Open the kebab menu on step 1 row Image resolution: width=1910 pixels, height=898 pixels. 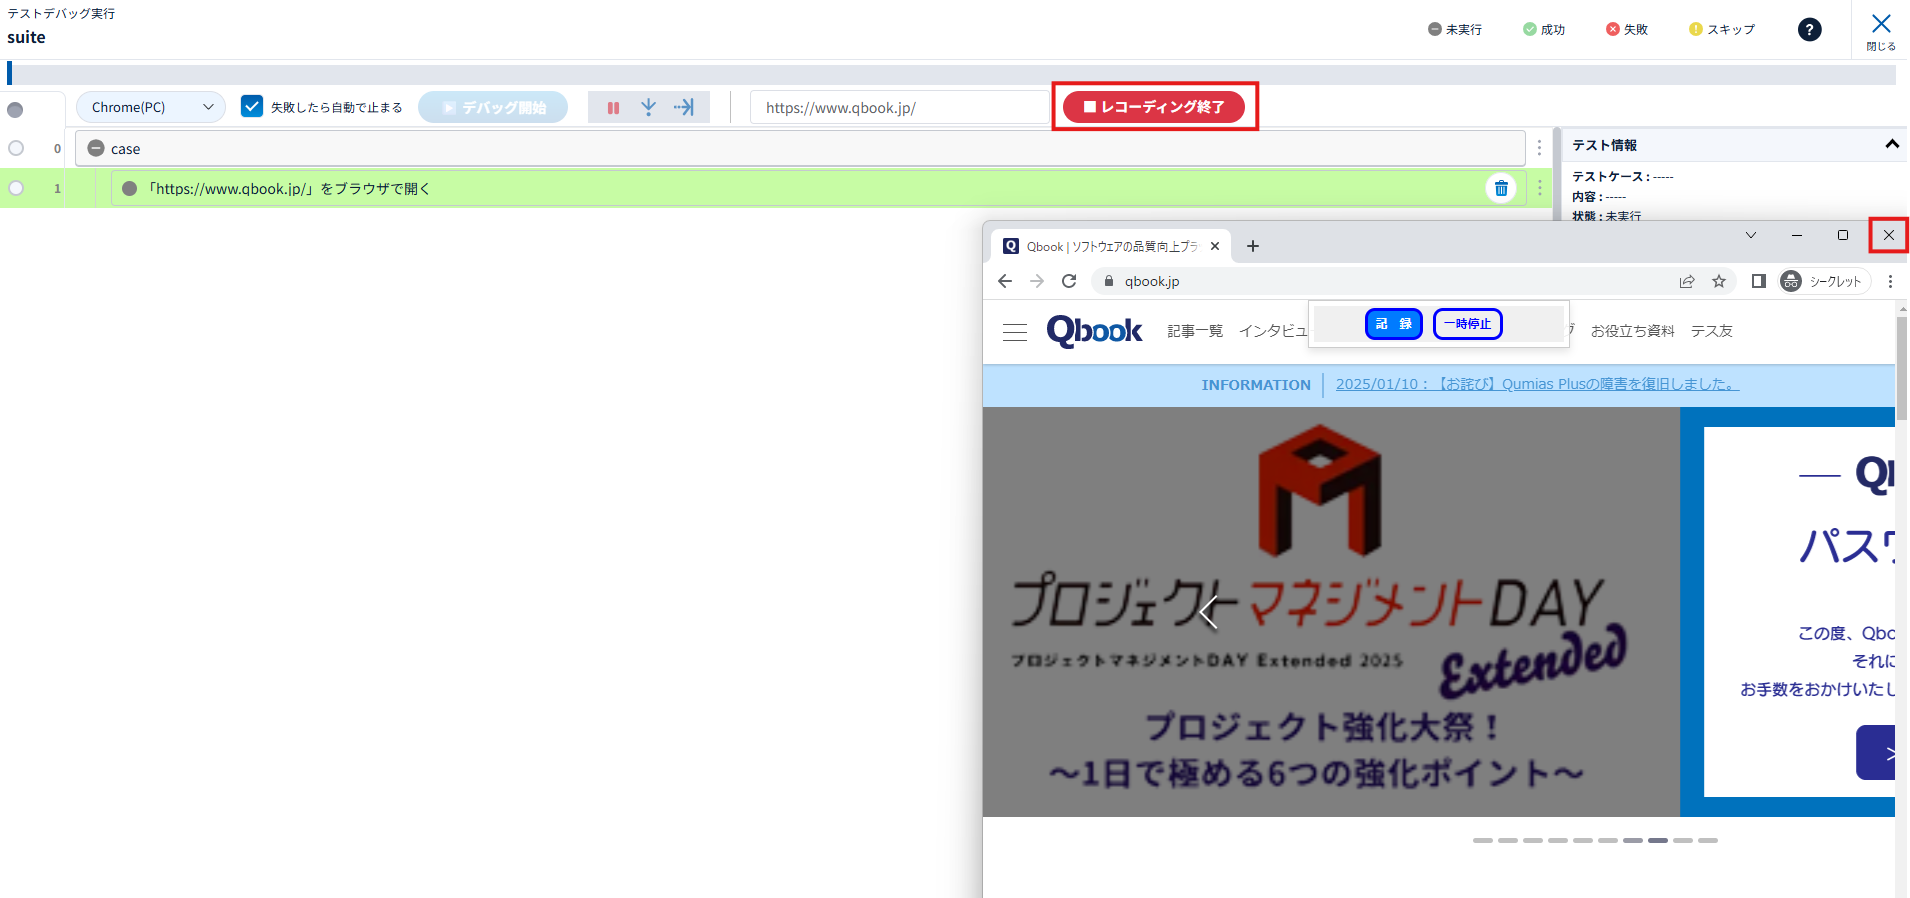click(1539, 188)
